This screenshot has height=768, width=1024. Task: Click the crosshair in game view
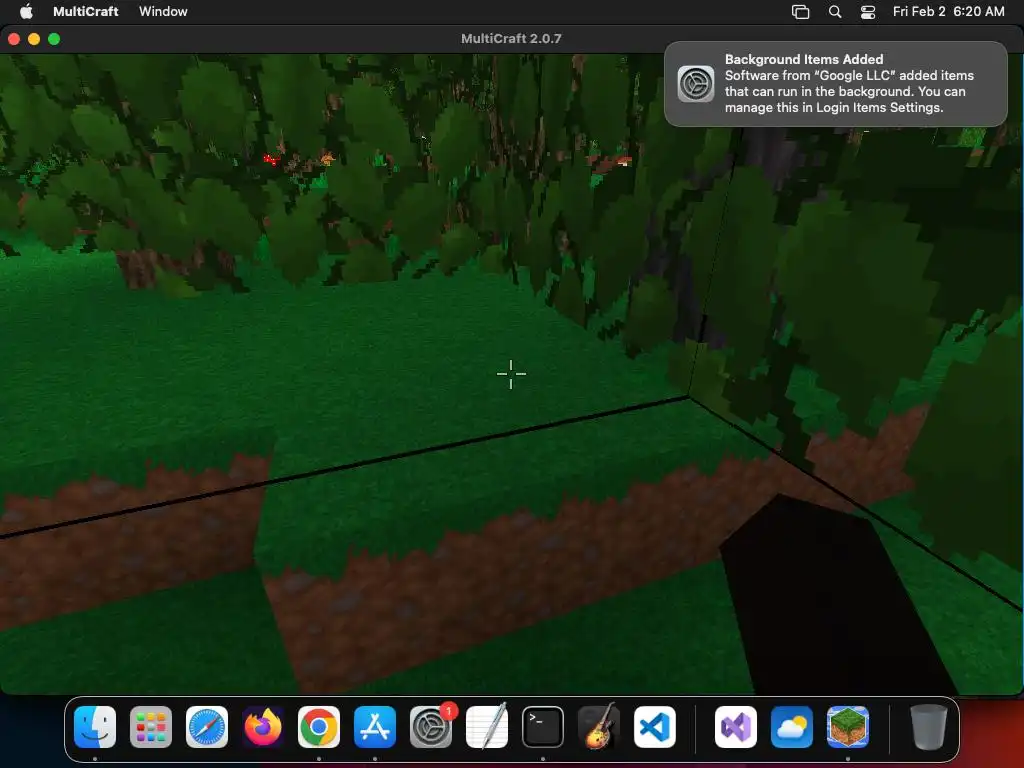(511, 374)
